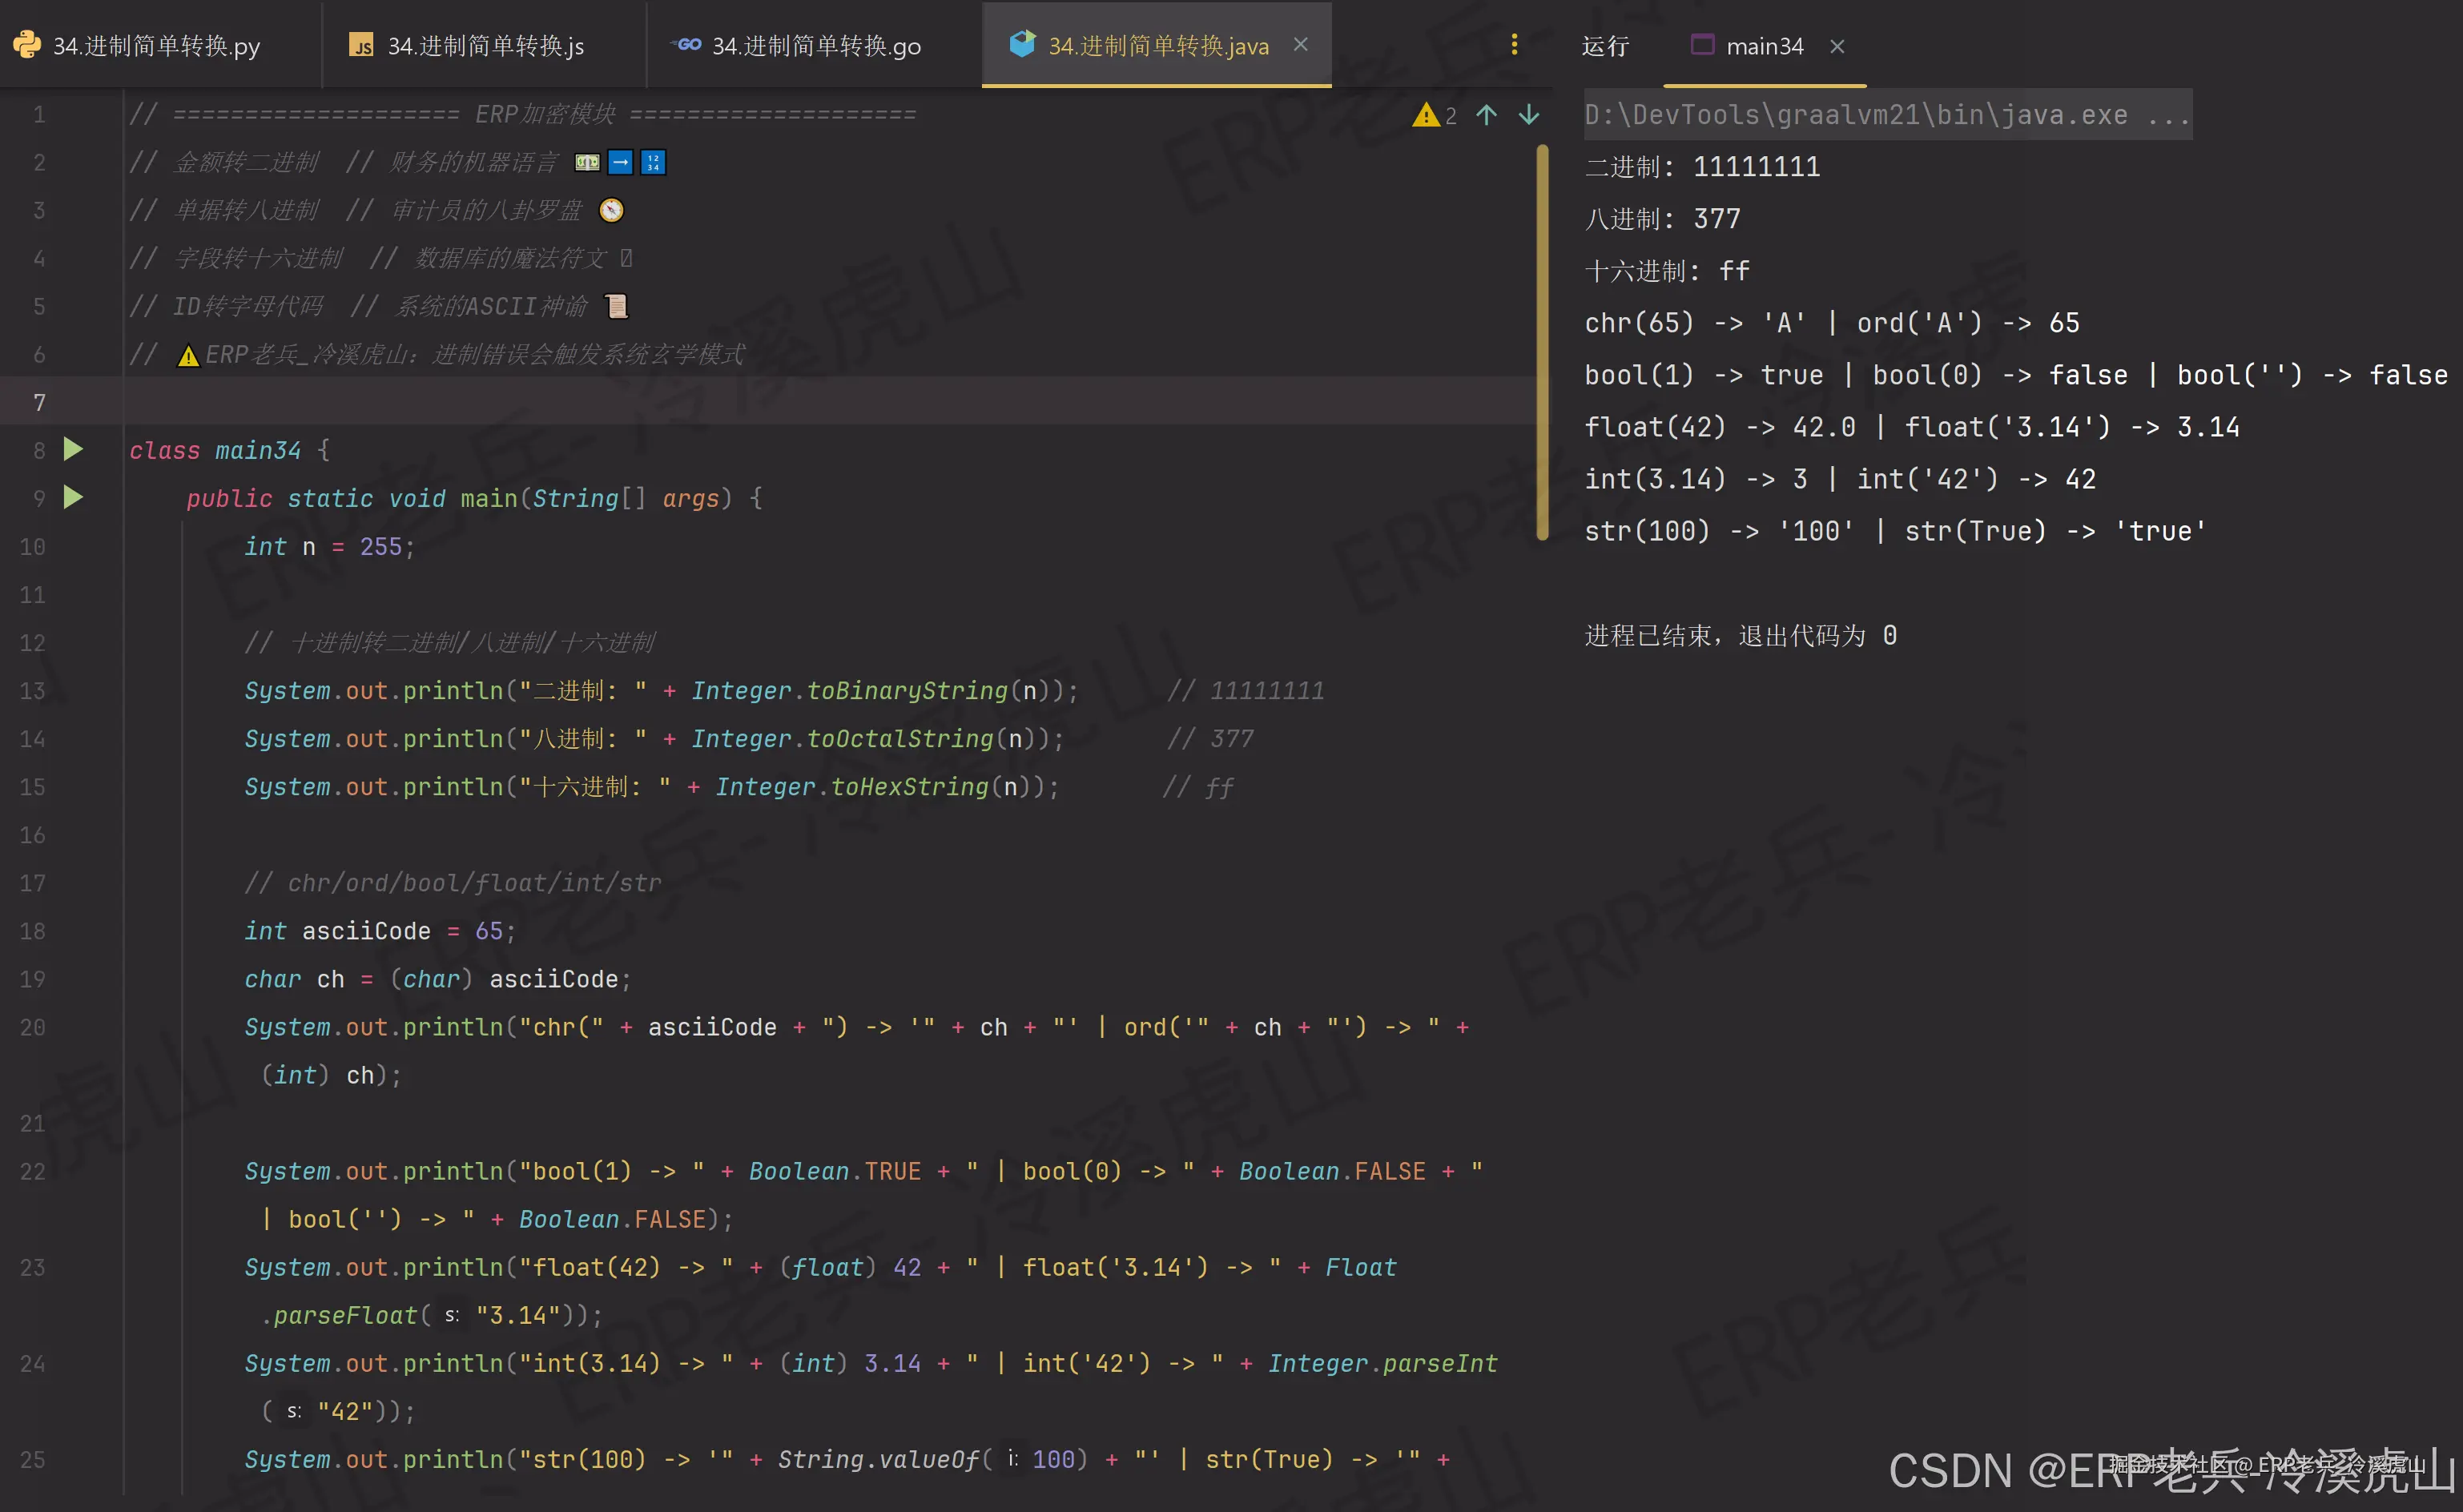Switch to the 34.进制简单转换.py tab
2463x1512 pixels.
156,46
